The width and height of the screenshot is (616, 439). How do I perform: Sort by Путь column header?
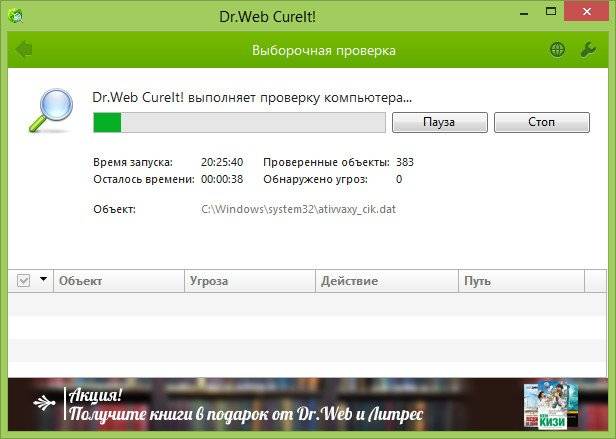(x=522, y=281)
